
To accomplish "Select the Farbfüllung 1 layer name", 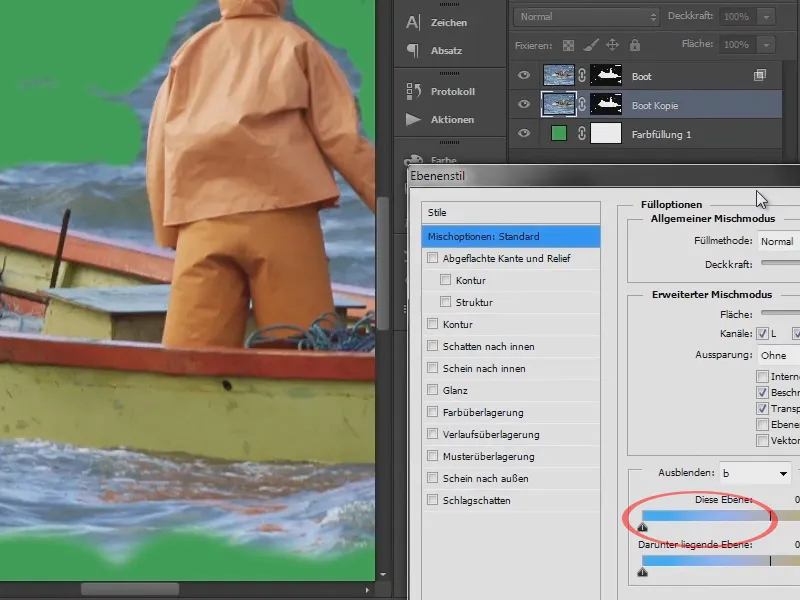I will point(661,135).
